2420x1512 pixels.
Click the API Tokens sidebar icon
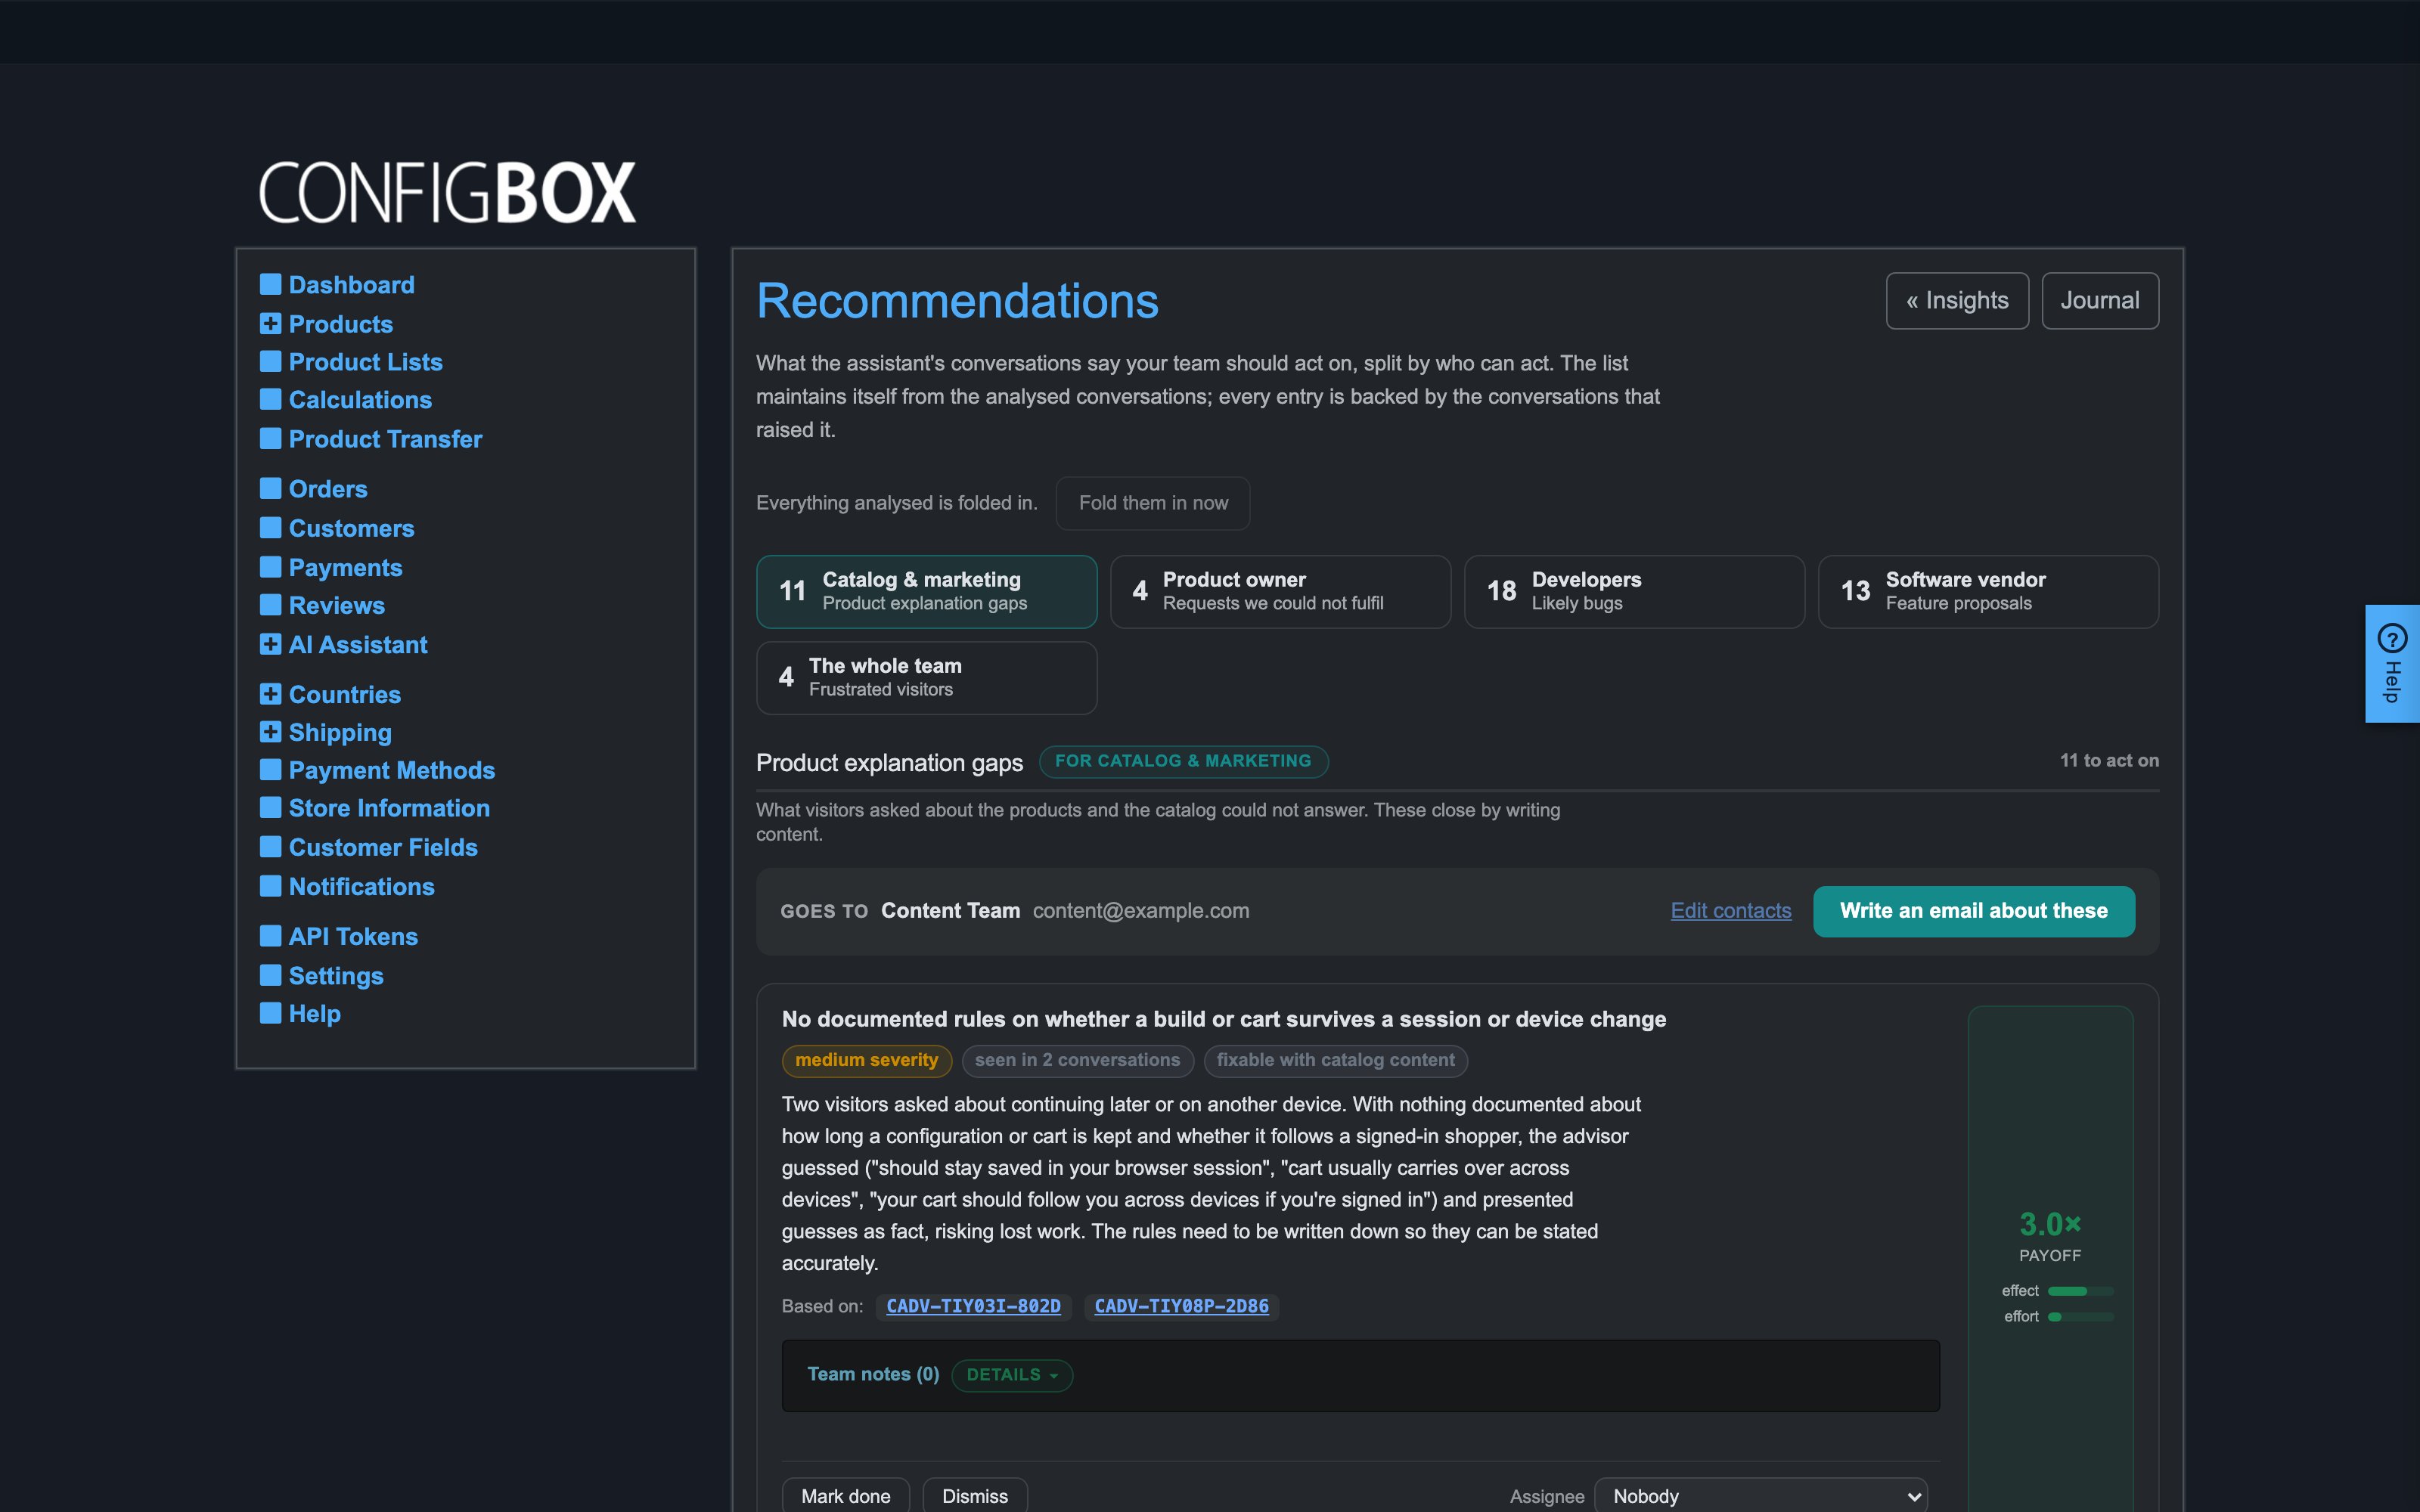tap(270, 936)
